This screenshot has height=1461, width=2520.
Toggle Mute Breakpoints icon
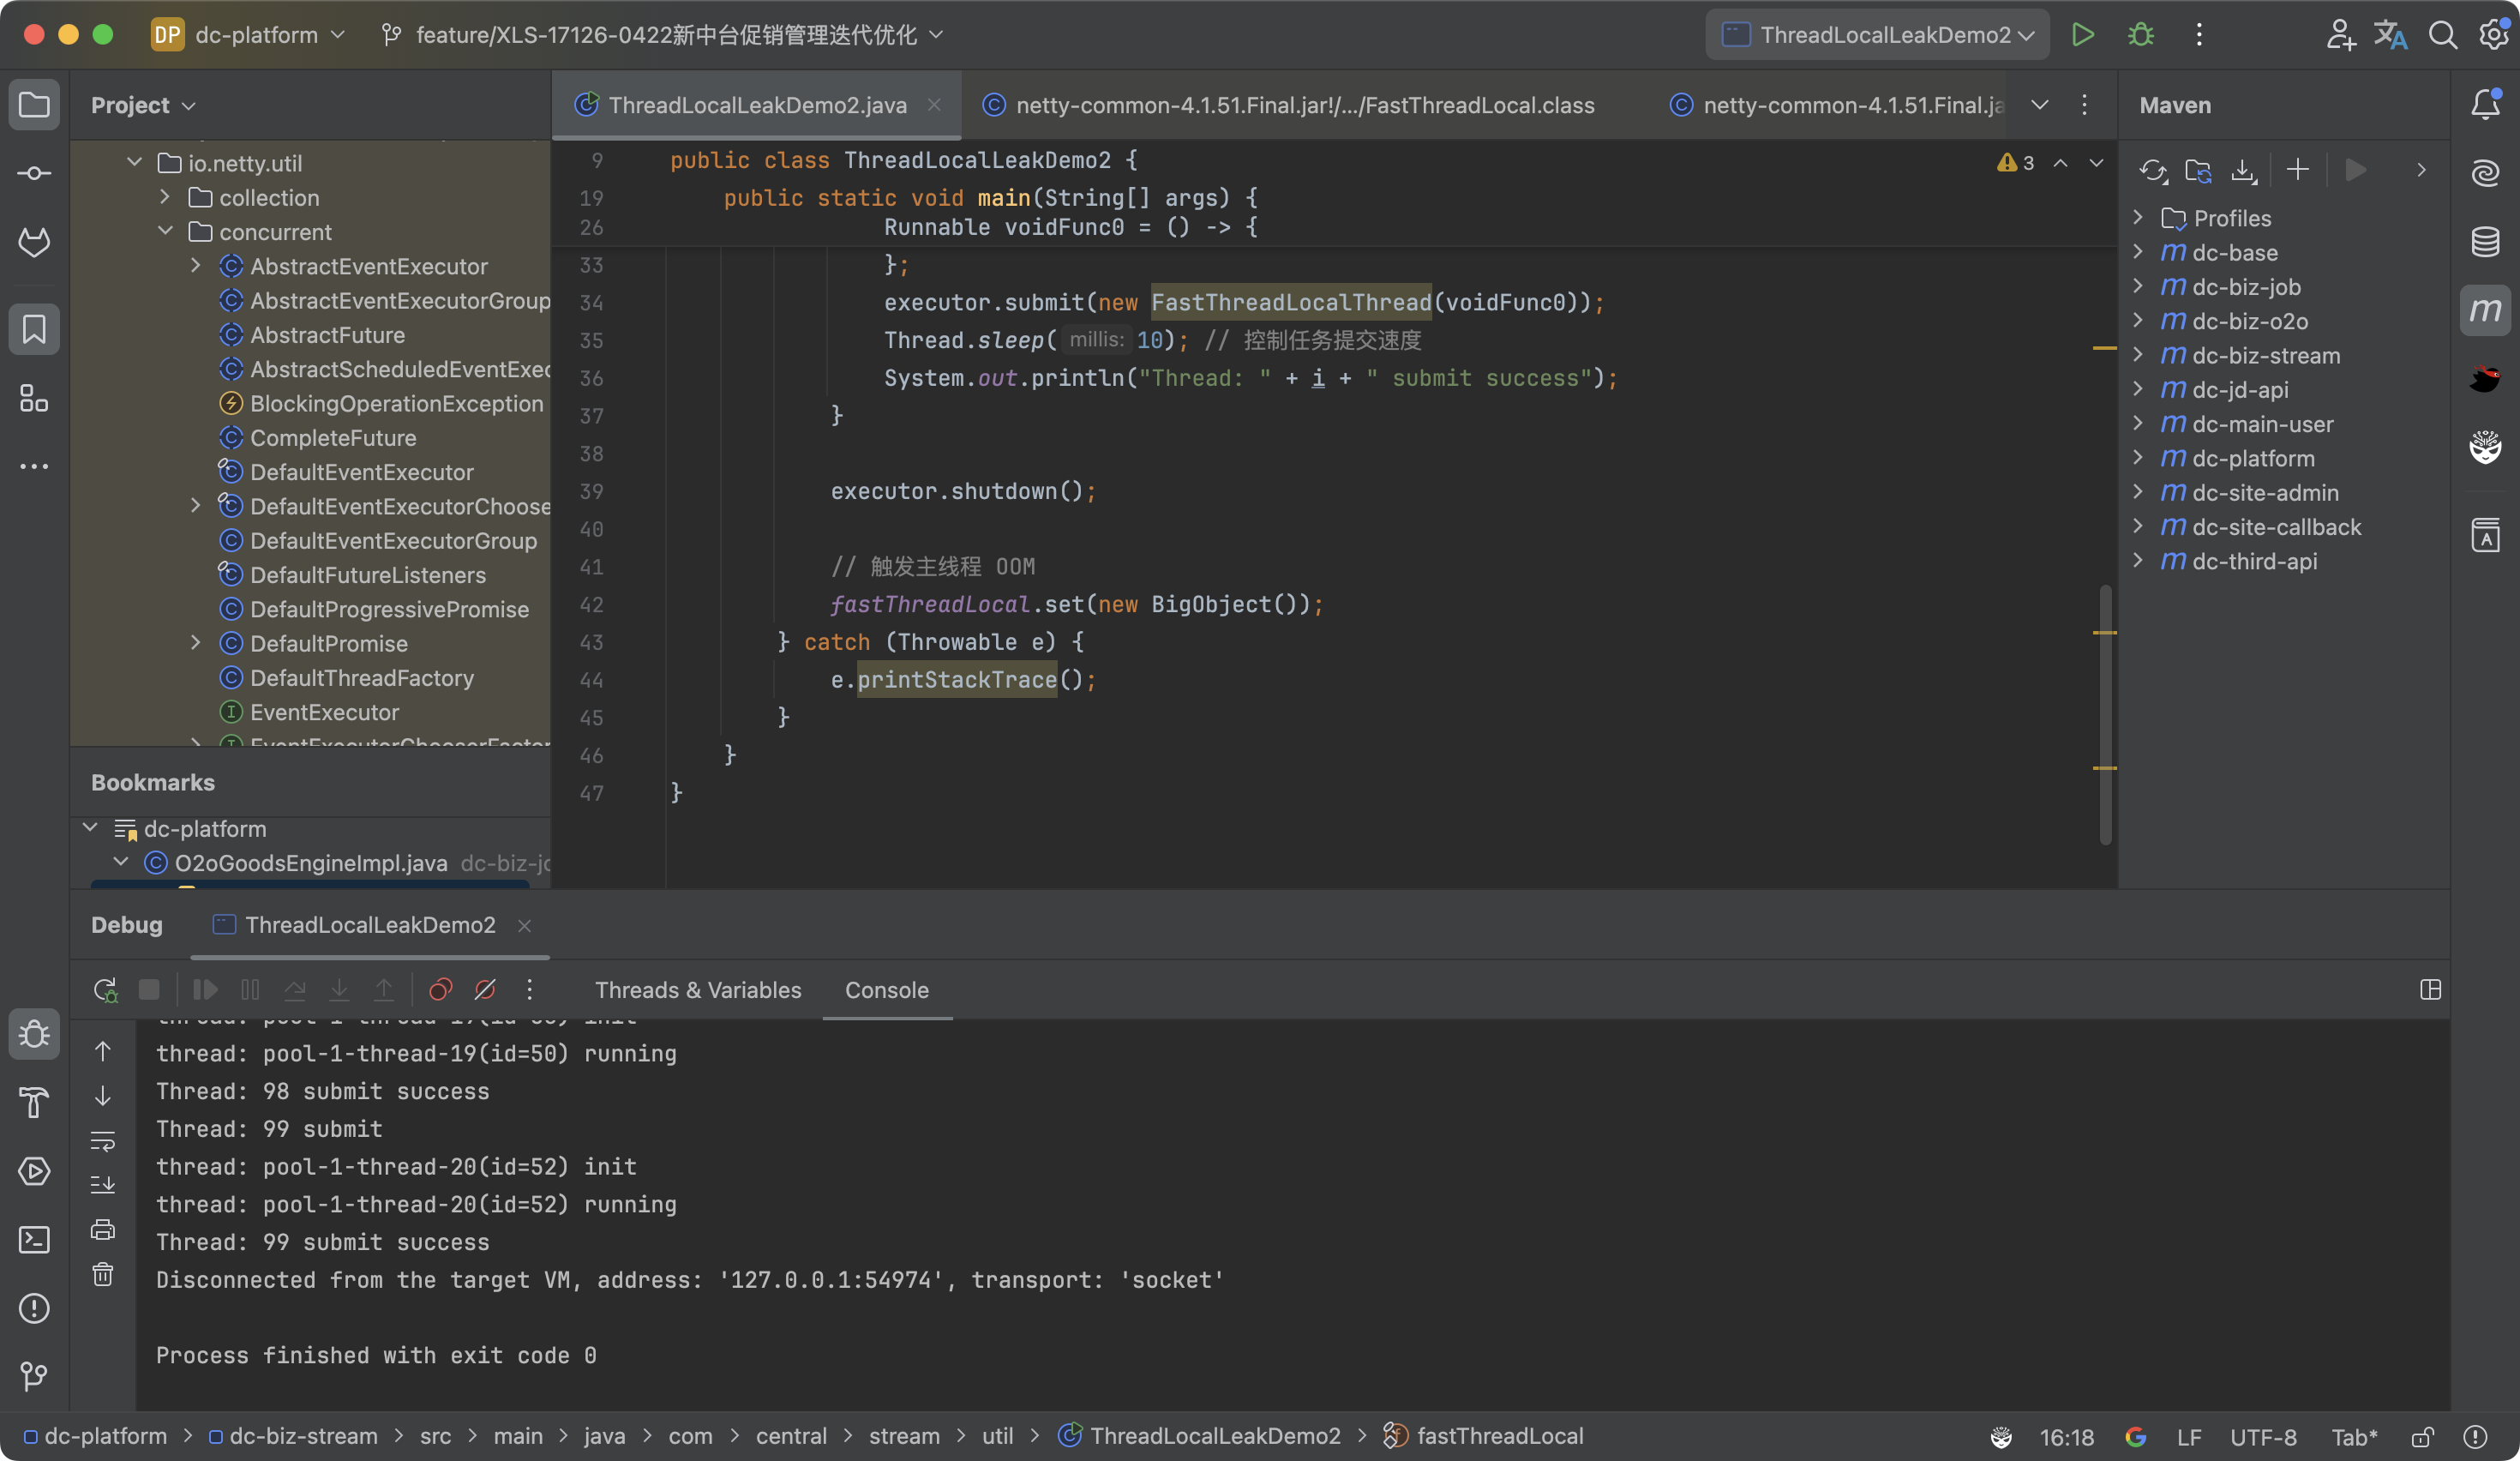tap(485, 990)
